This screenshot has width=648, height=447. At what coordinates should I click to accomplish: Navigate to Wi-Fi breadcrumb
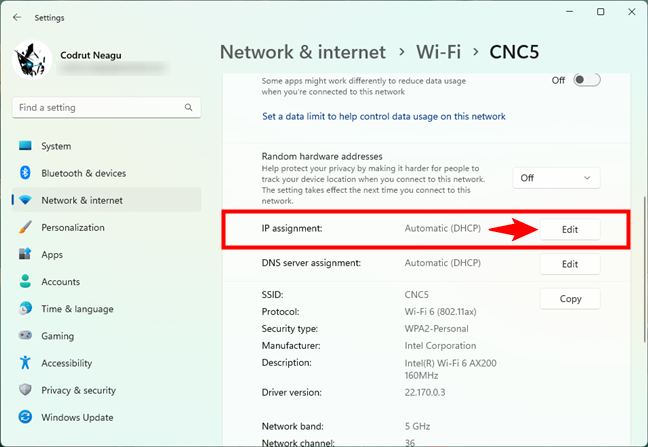coord(437,52)
